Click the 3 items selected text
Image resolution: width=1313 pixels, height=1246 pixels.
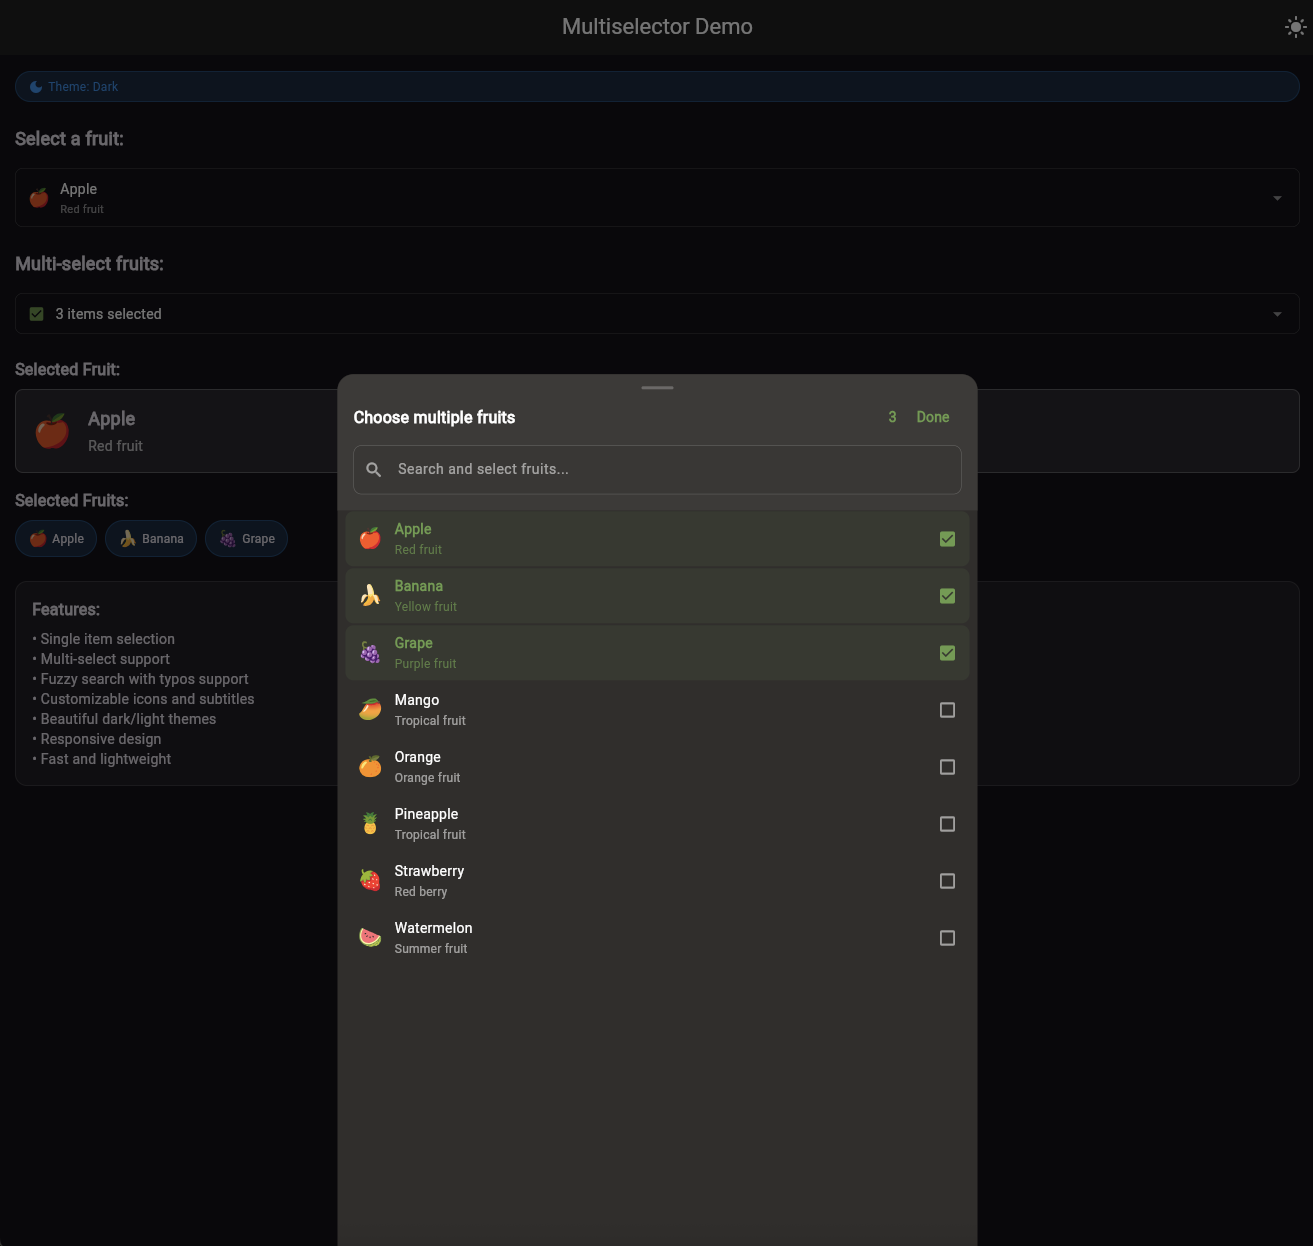108,314
